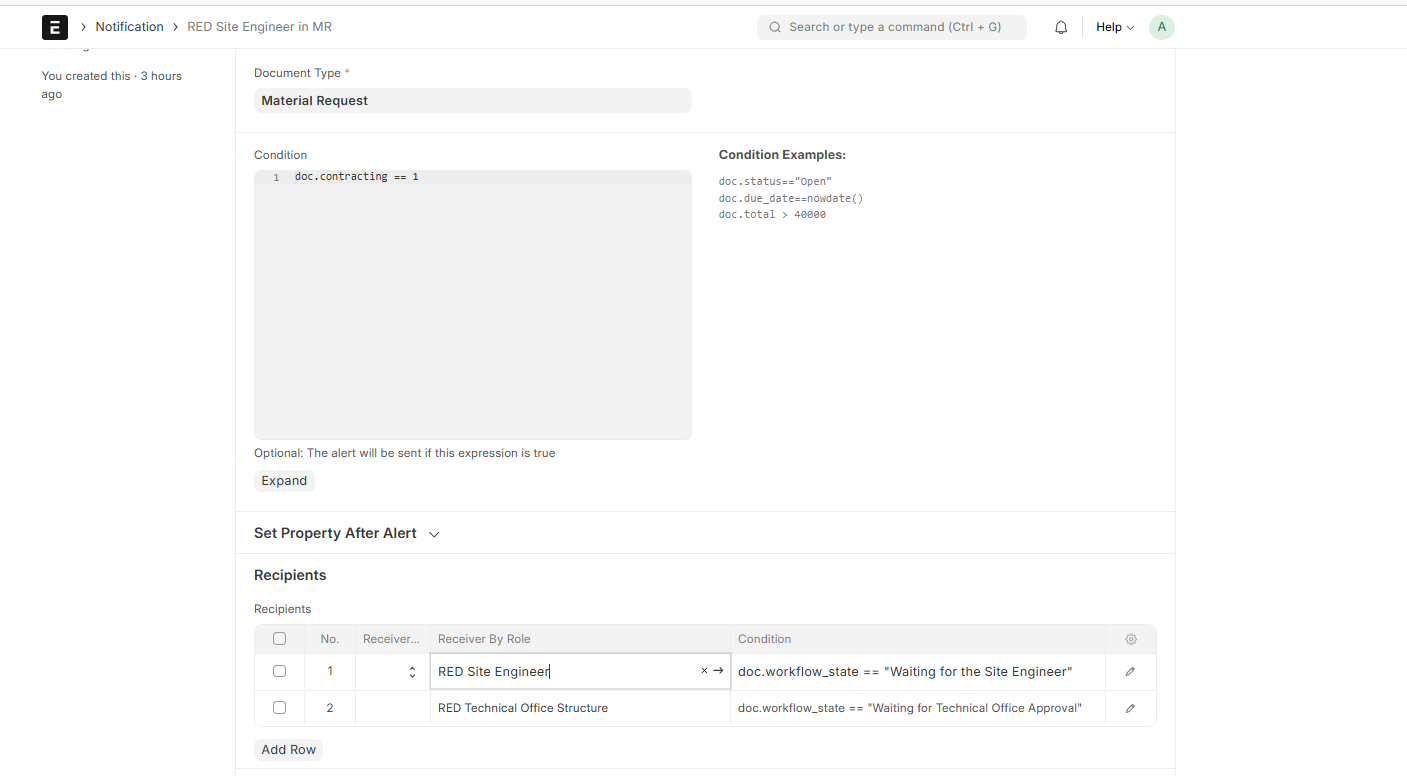The height and width of the screenshot is (776, 1407).
Task: Focus the search or command bar
Action: coord(892,27)
